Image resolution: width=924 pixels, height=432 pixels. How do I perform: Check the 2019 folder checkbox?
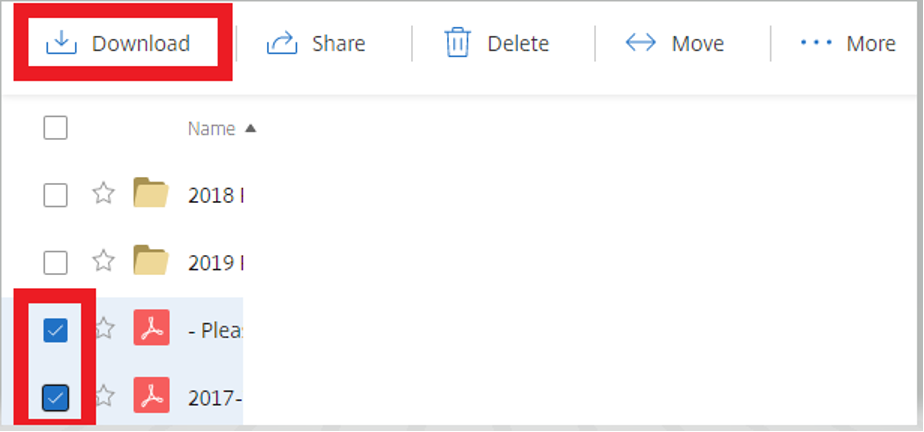(x=56, y=262)
